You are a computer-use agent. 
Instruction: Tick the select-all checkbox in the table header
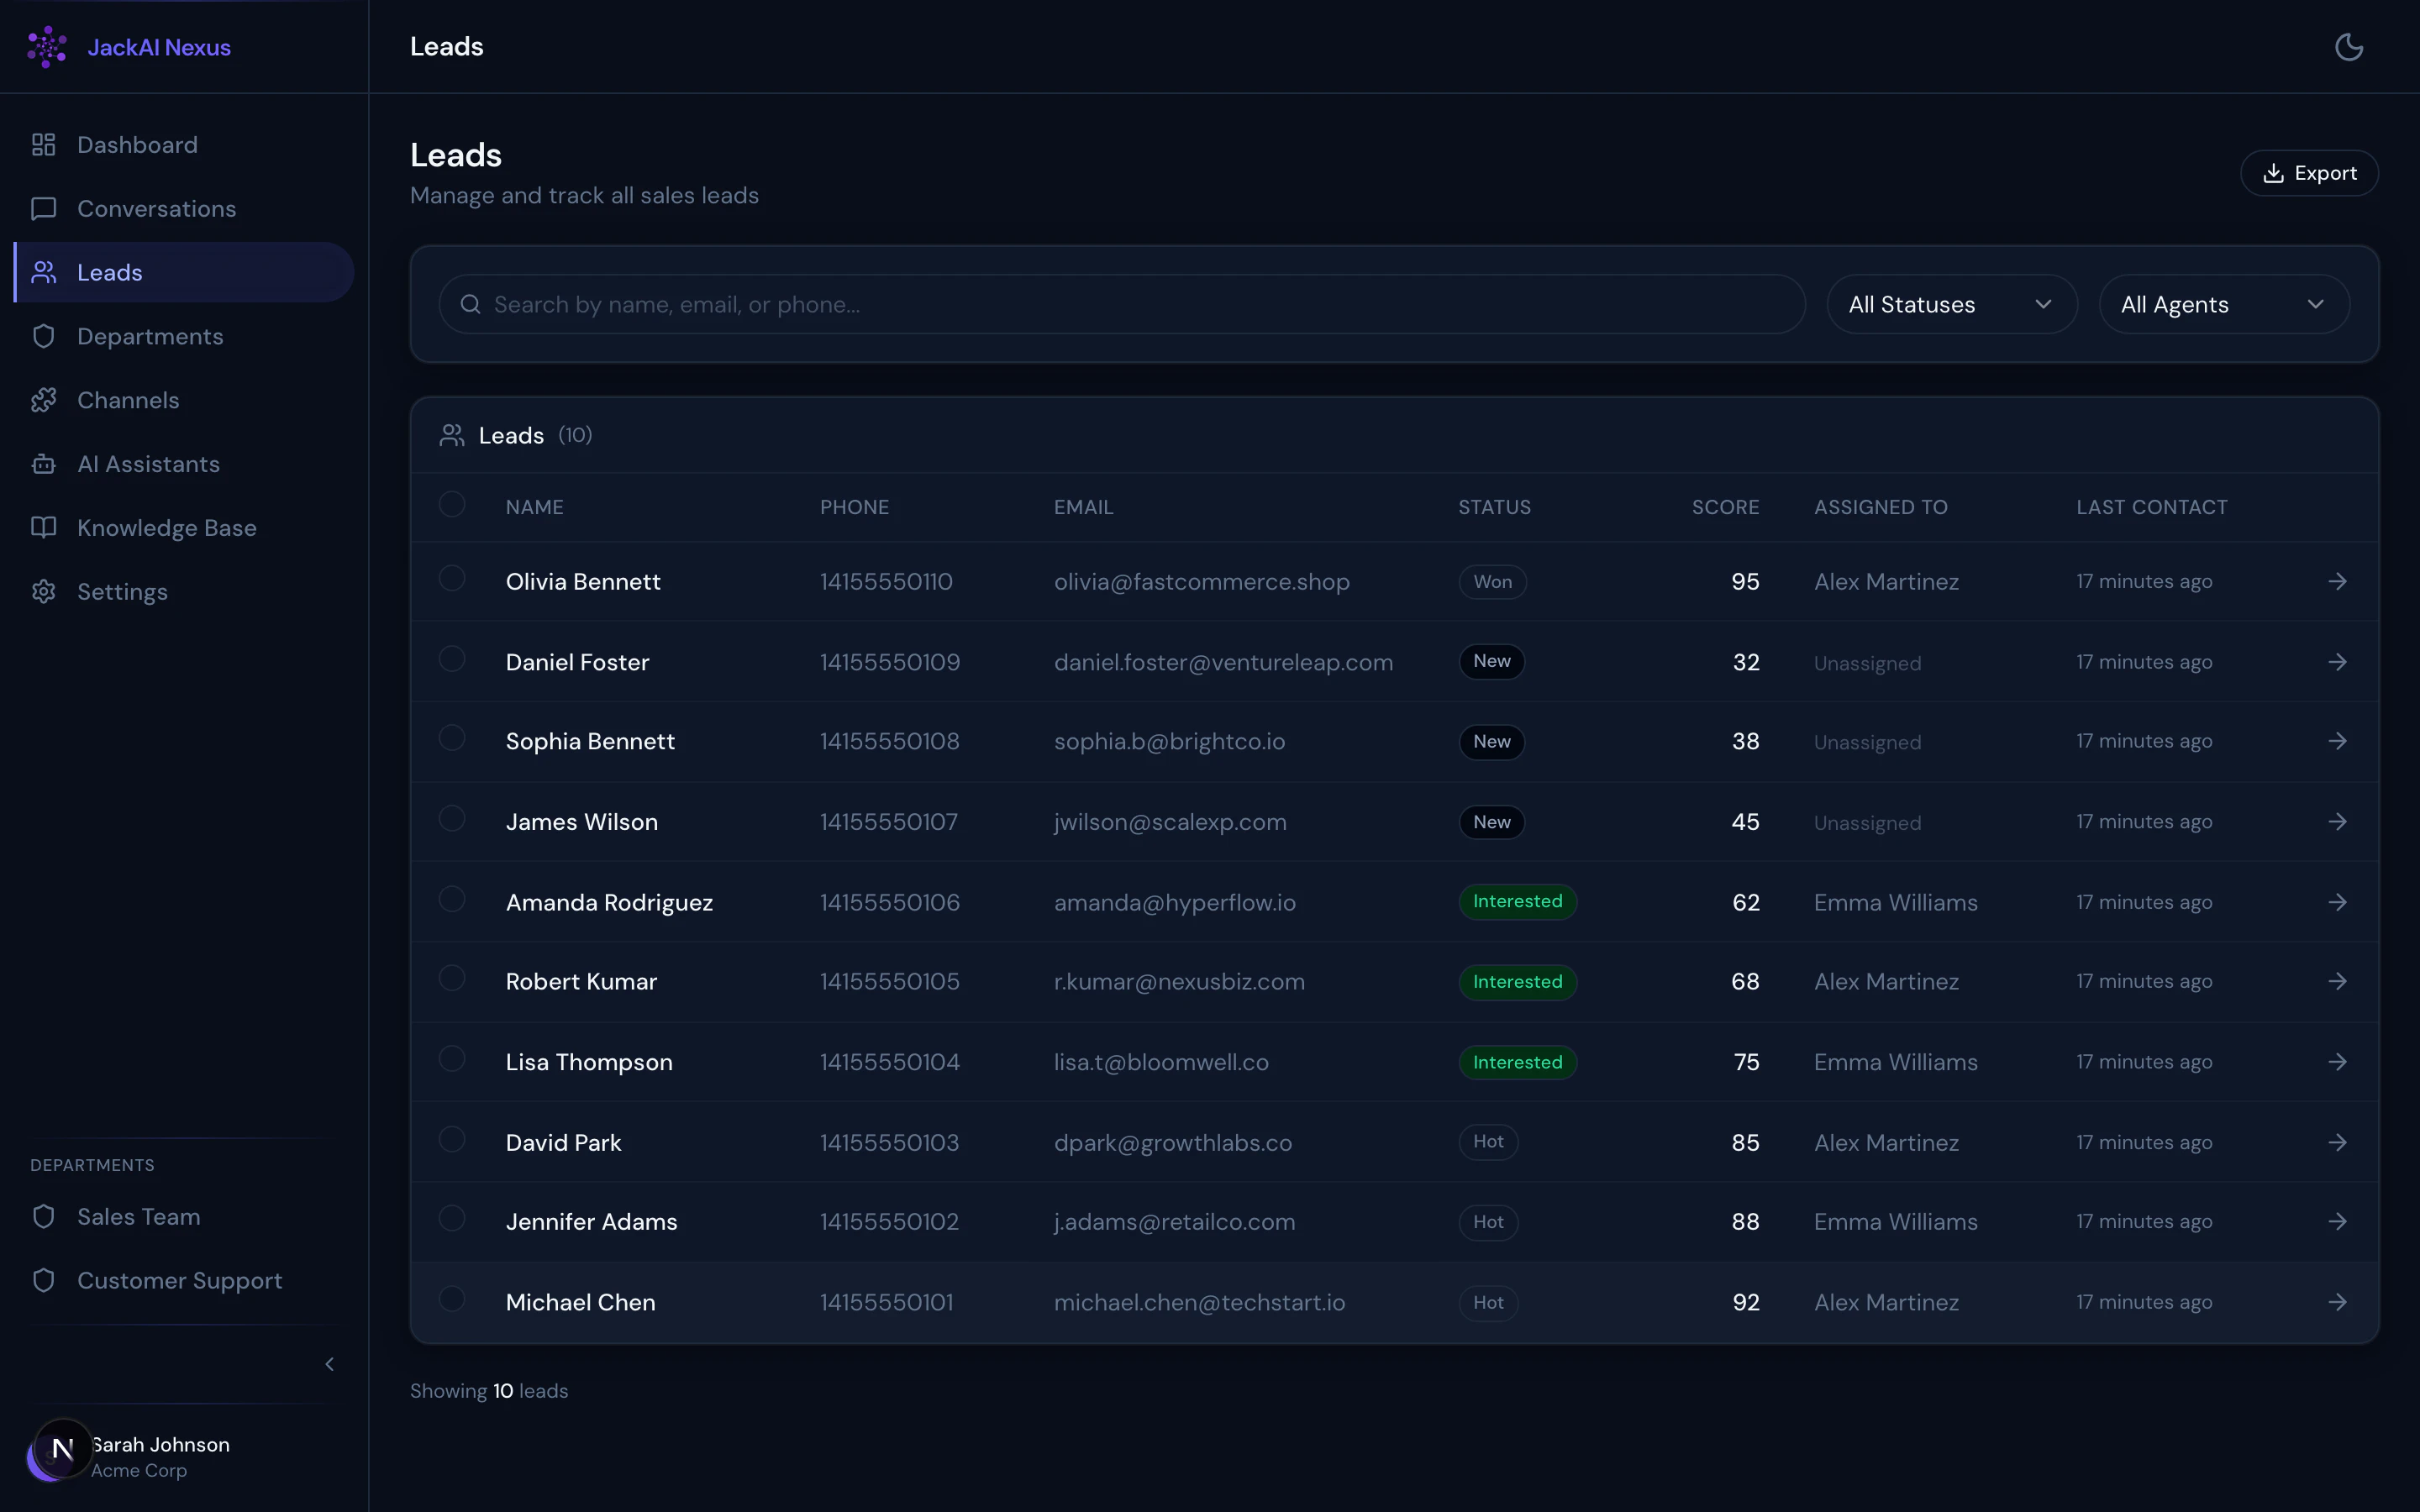click(452, 504)
